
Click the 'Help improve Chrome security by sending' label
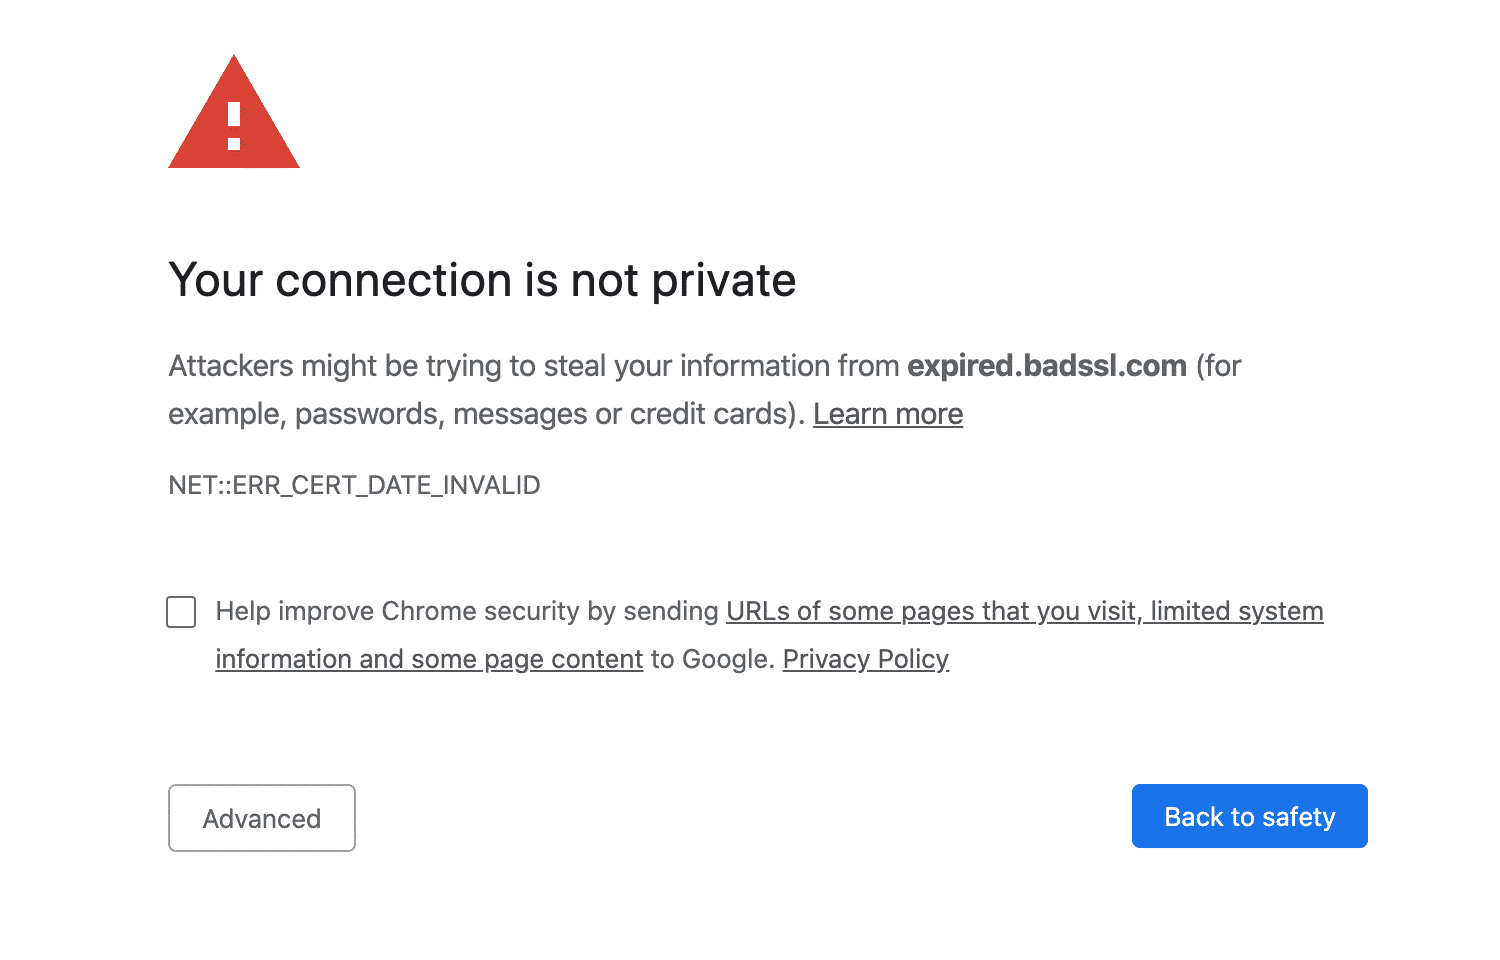[467, 611]
